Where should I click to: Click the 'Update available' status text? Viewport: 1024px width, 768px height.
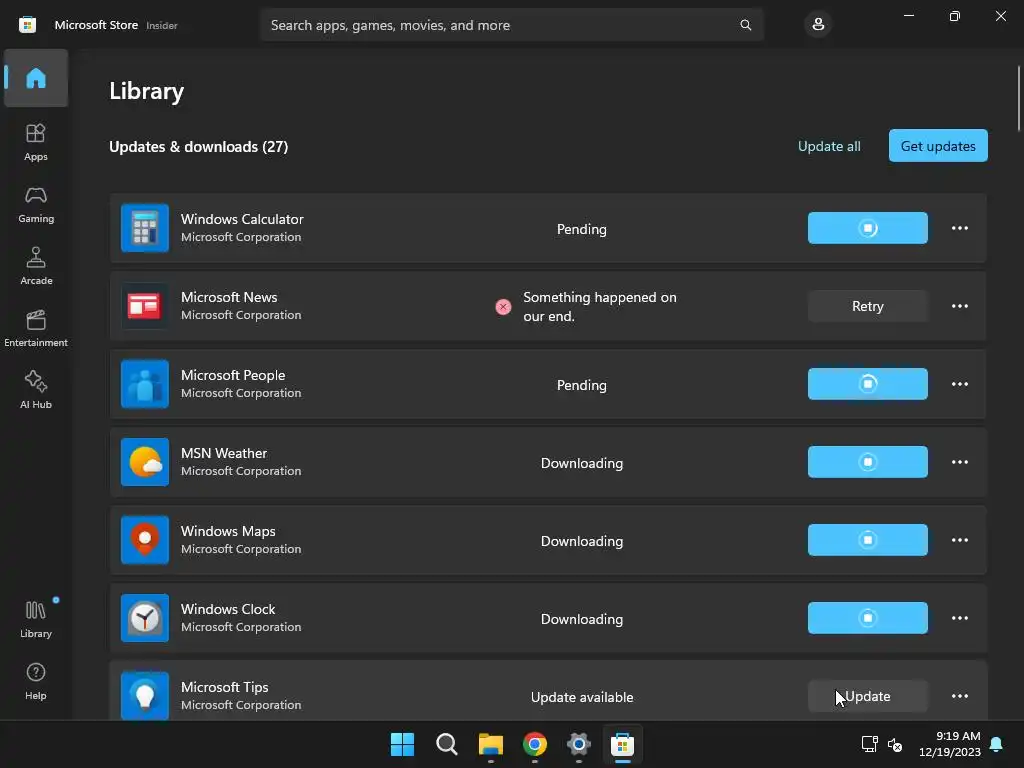pos(582,697)
